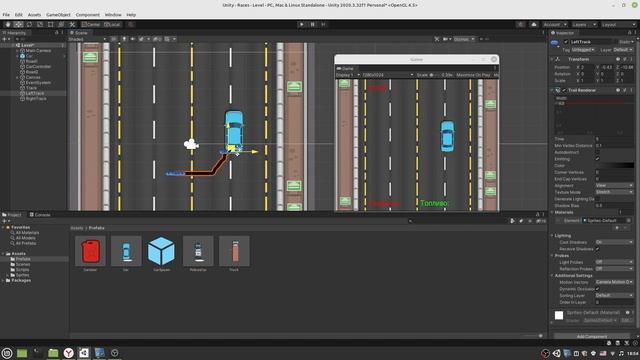Toggle the Pivot/Center handle position button
Viewport: 640px width, 360px height.
point(91,24)
